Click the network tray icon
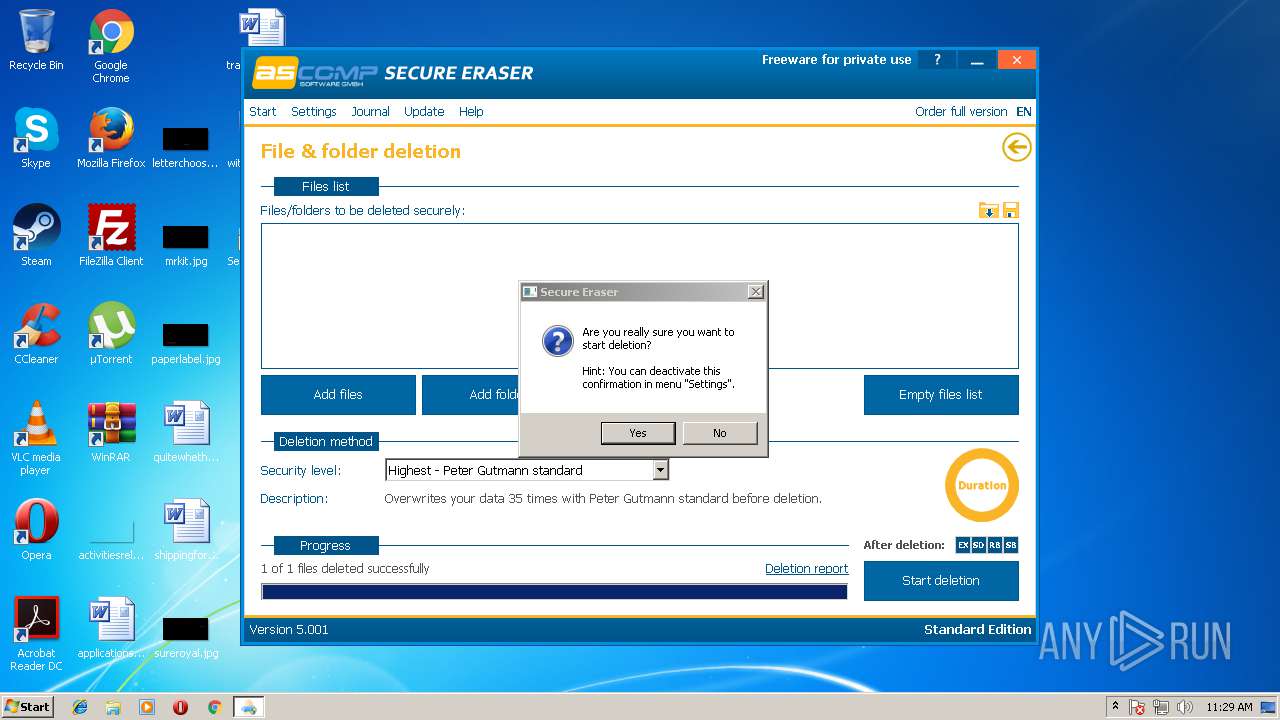 click(1161, 707)
